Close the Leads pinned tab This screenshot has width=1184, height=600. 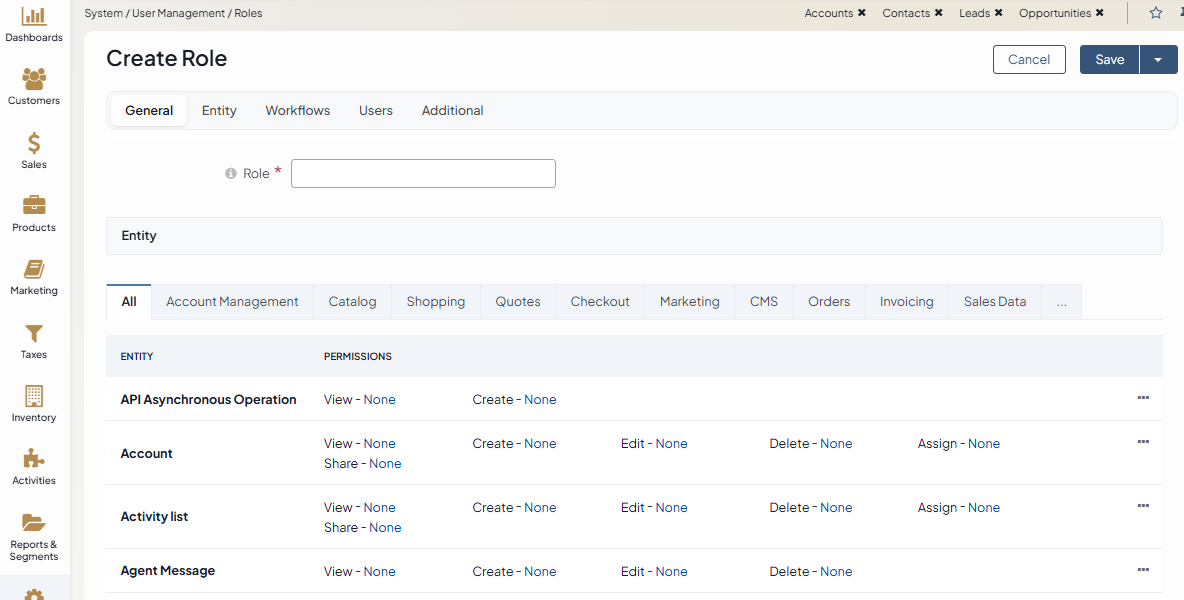[998, 13]
